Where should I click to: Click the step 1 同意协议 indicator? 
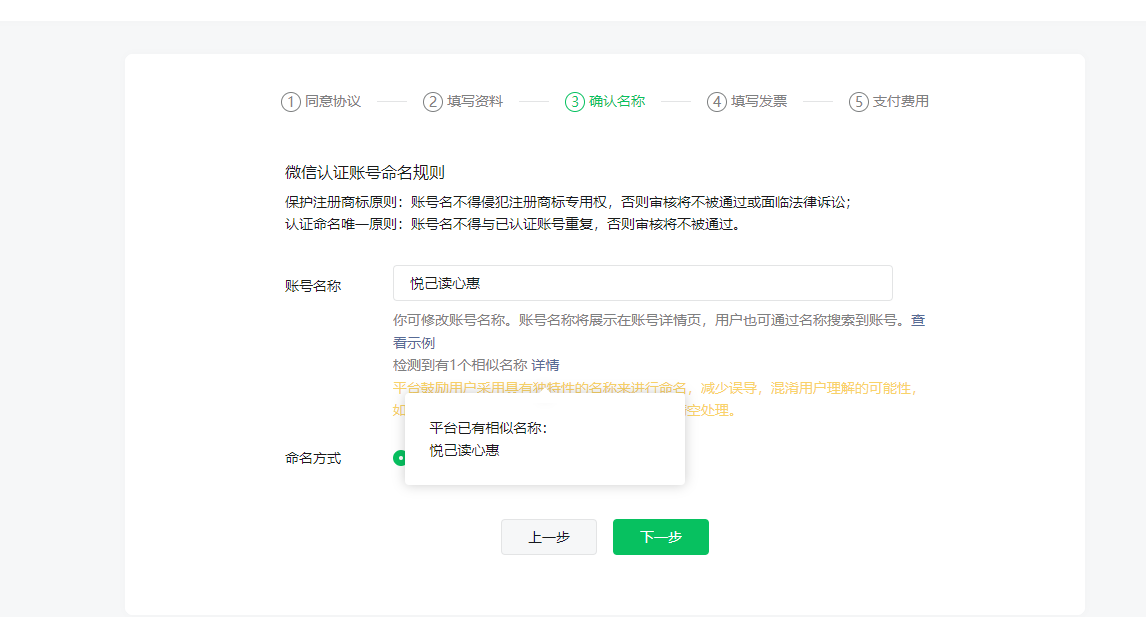pos(321,102)
